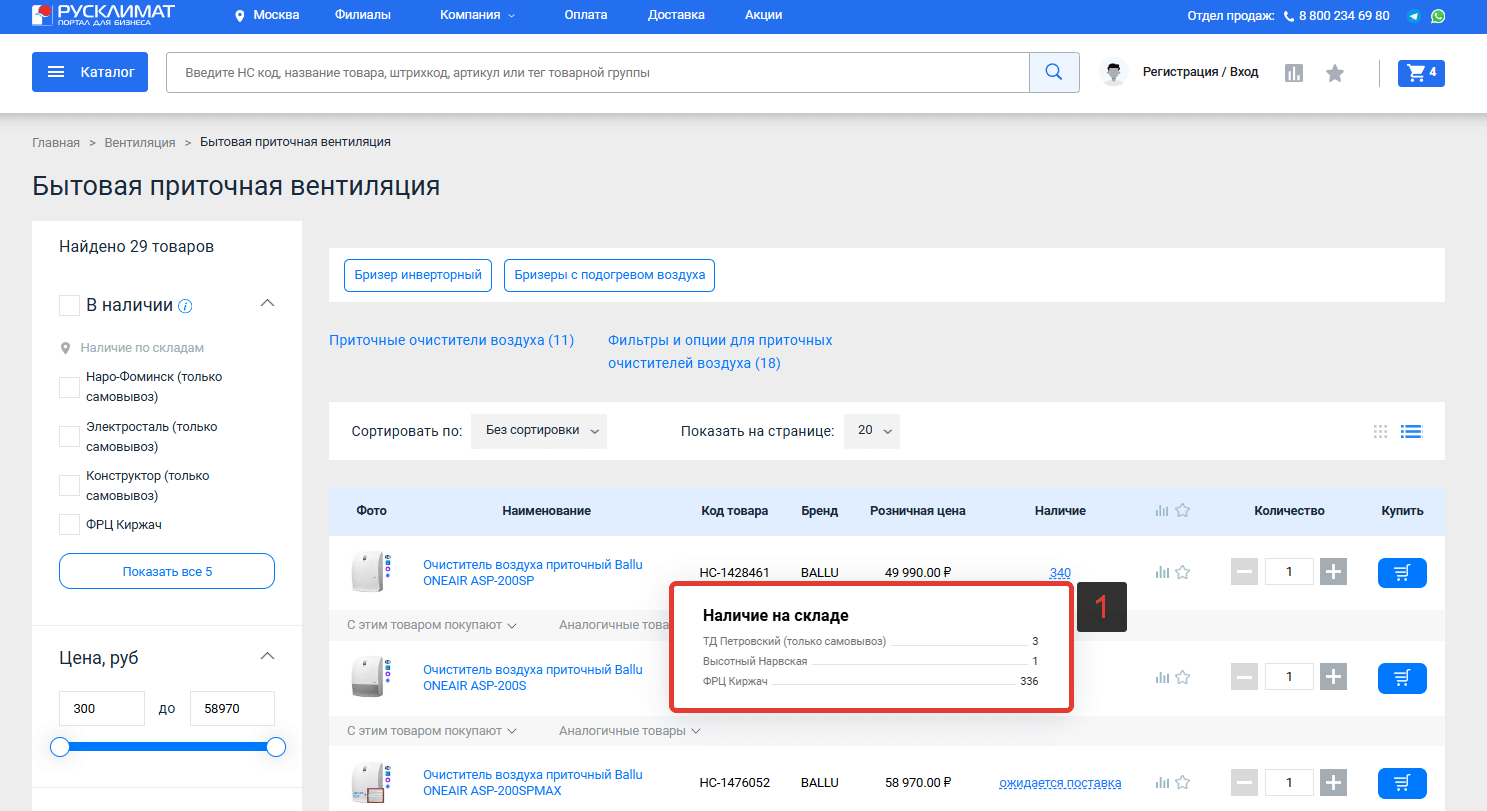The height and width of the screenshot is (811, 1487).
Task: Add ASP-200SP to cart
Action: tap(1402, 573)
